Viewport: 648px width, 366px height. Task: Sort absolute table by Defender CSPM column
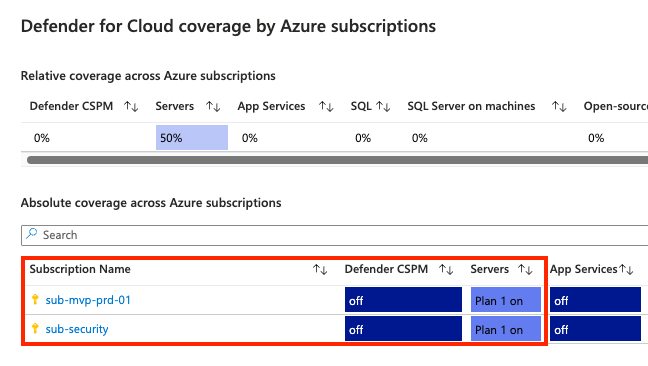(446, 270)
